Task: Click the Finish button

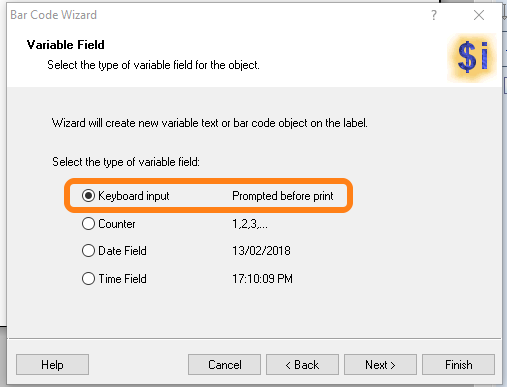Action: point(458,365)
